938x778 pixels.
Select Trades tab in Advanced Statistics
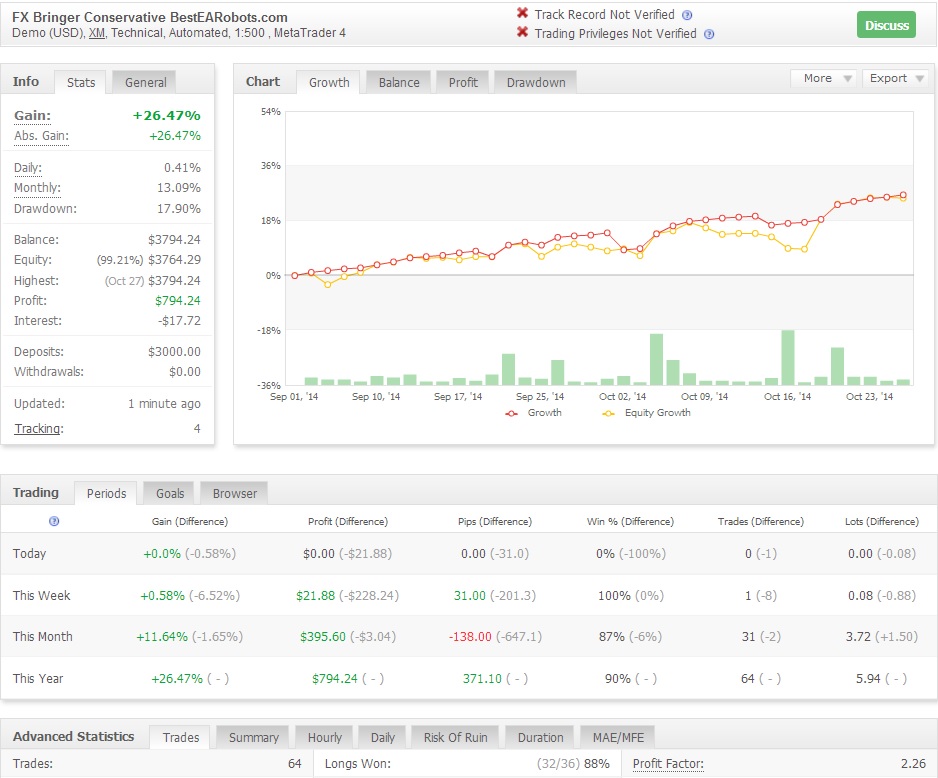coord(181,737)
